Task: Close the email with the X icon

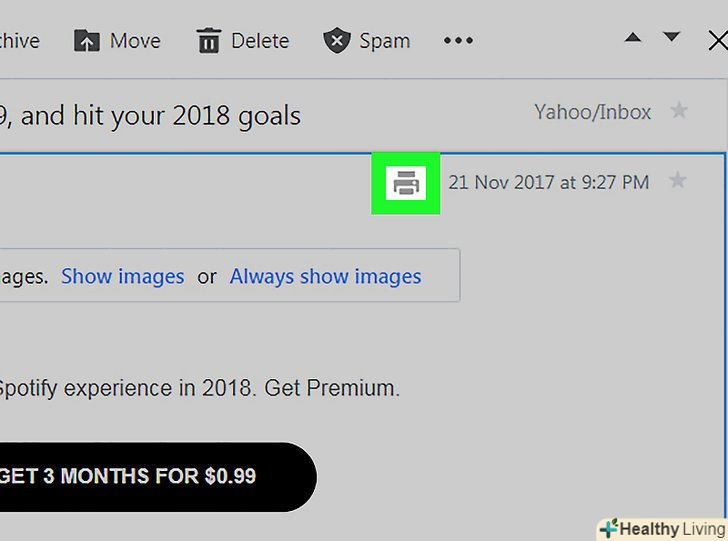Action: click(717, 41)
